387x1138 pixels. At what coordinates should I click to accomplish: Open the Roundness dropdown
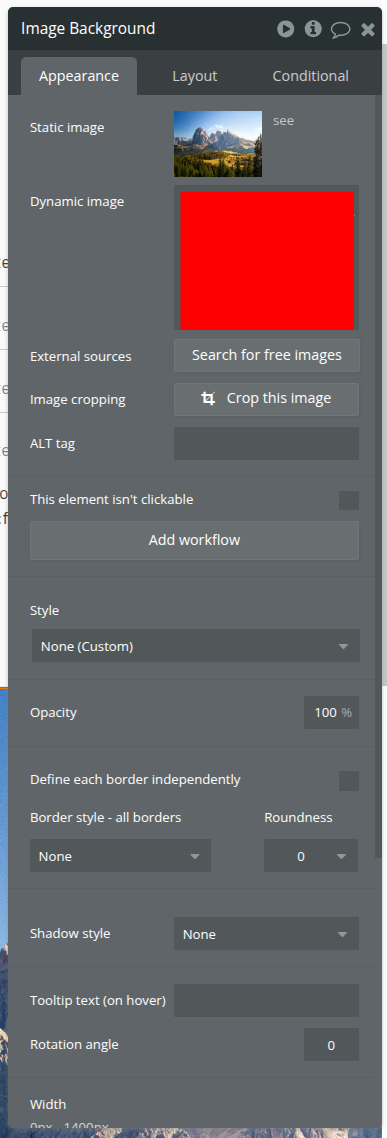pos(311,856)
